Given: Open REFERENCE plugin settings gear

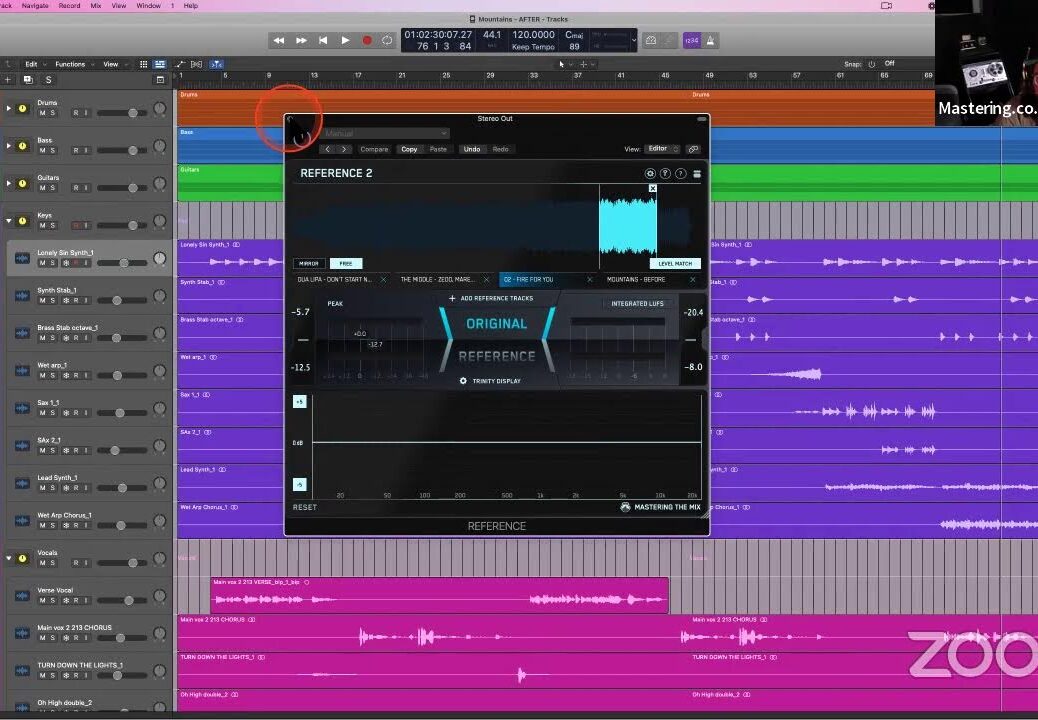Looking at the screenshot, I should pyautogui.click(x=650, y=173).
